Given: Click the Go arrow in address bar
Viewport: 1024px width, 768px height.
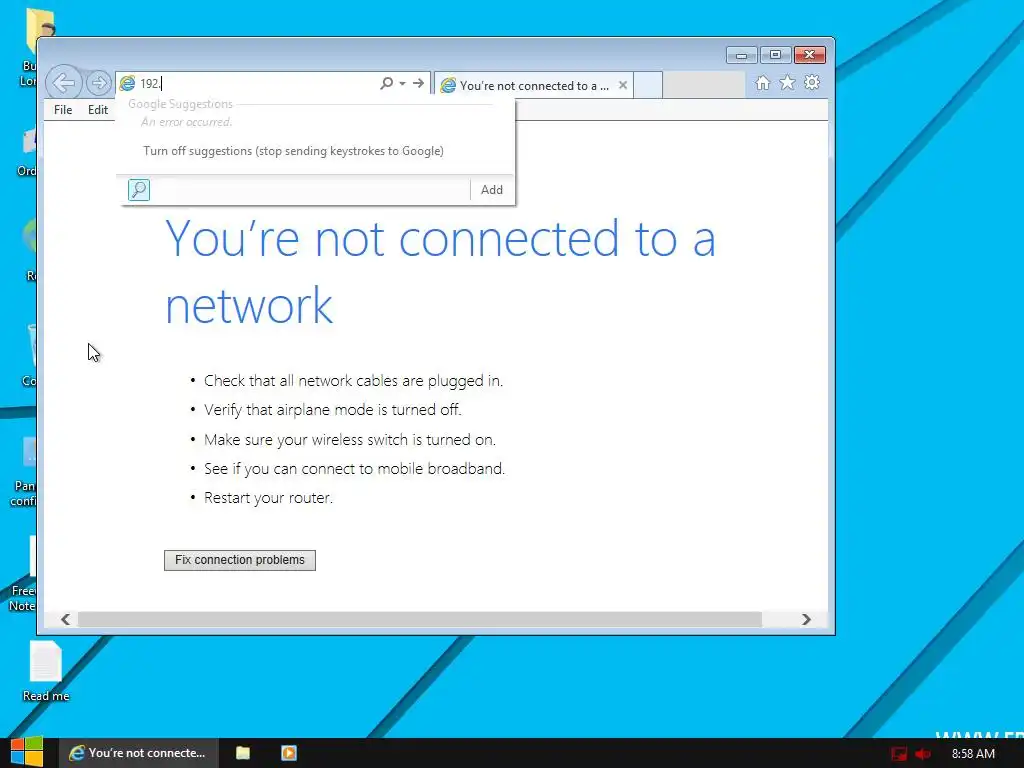Looking at the screenshot, I should coord(419,83).
